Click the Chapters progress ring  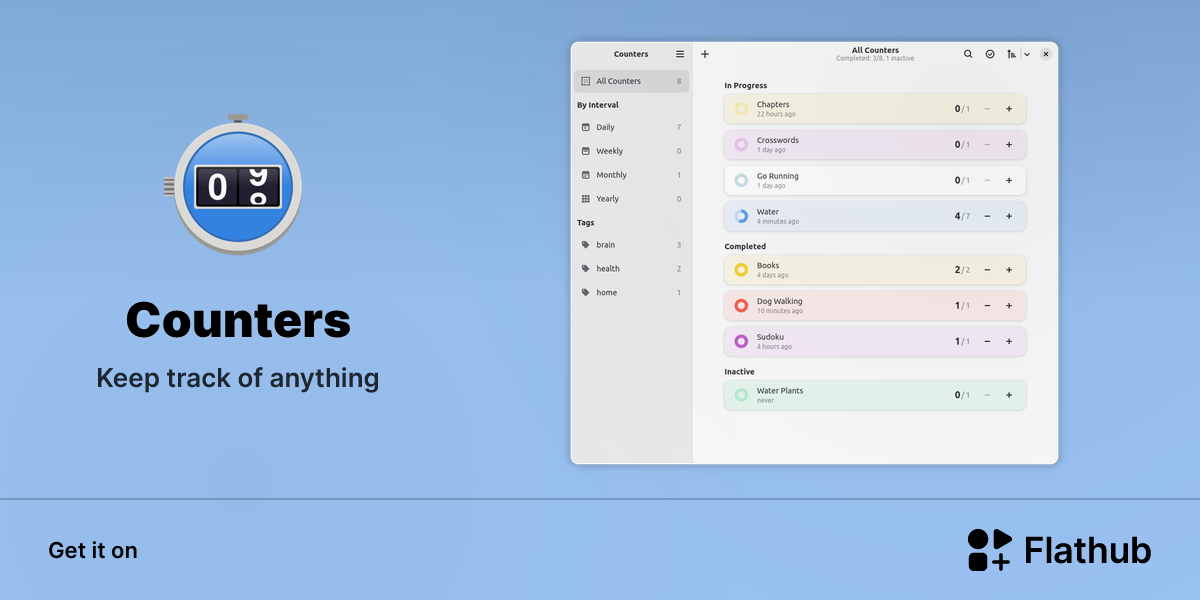[741, 109]
